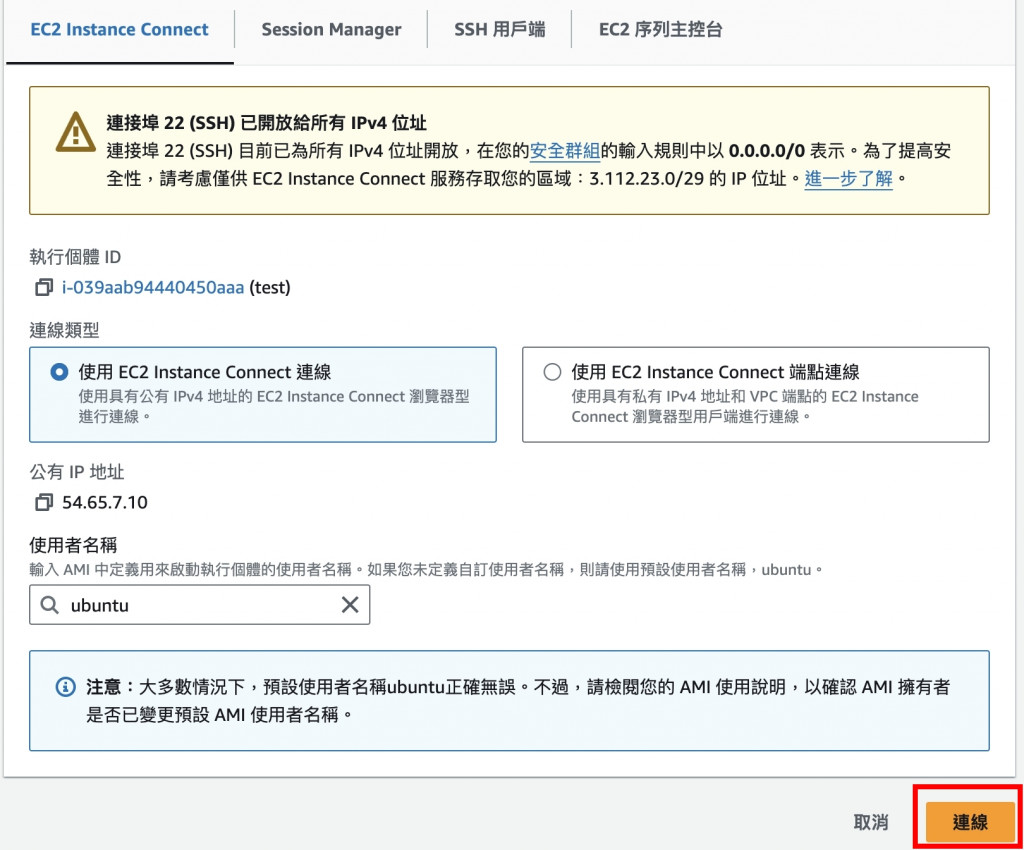
Task: Open the Session Manager tab
Action: 331,30
